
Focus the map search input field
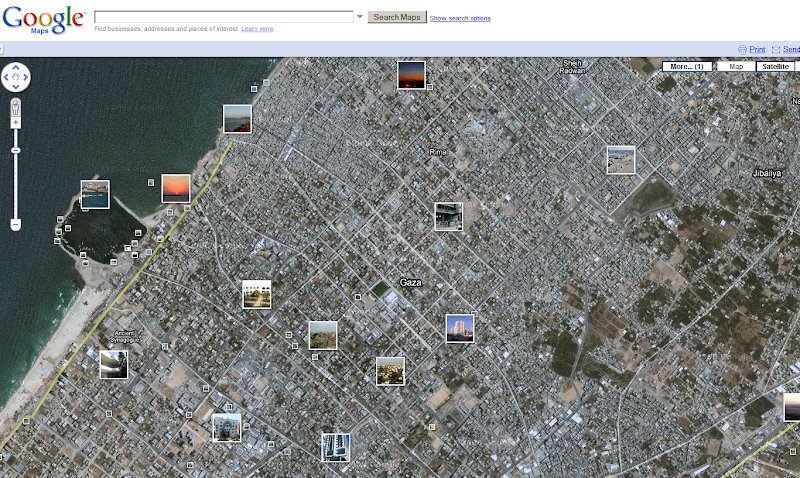coord(223,17)
